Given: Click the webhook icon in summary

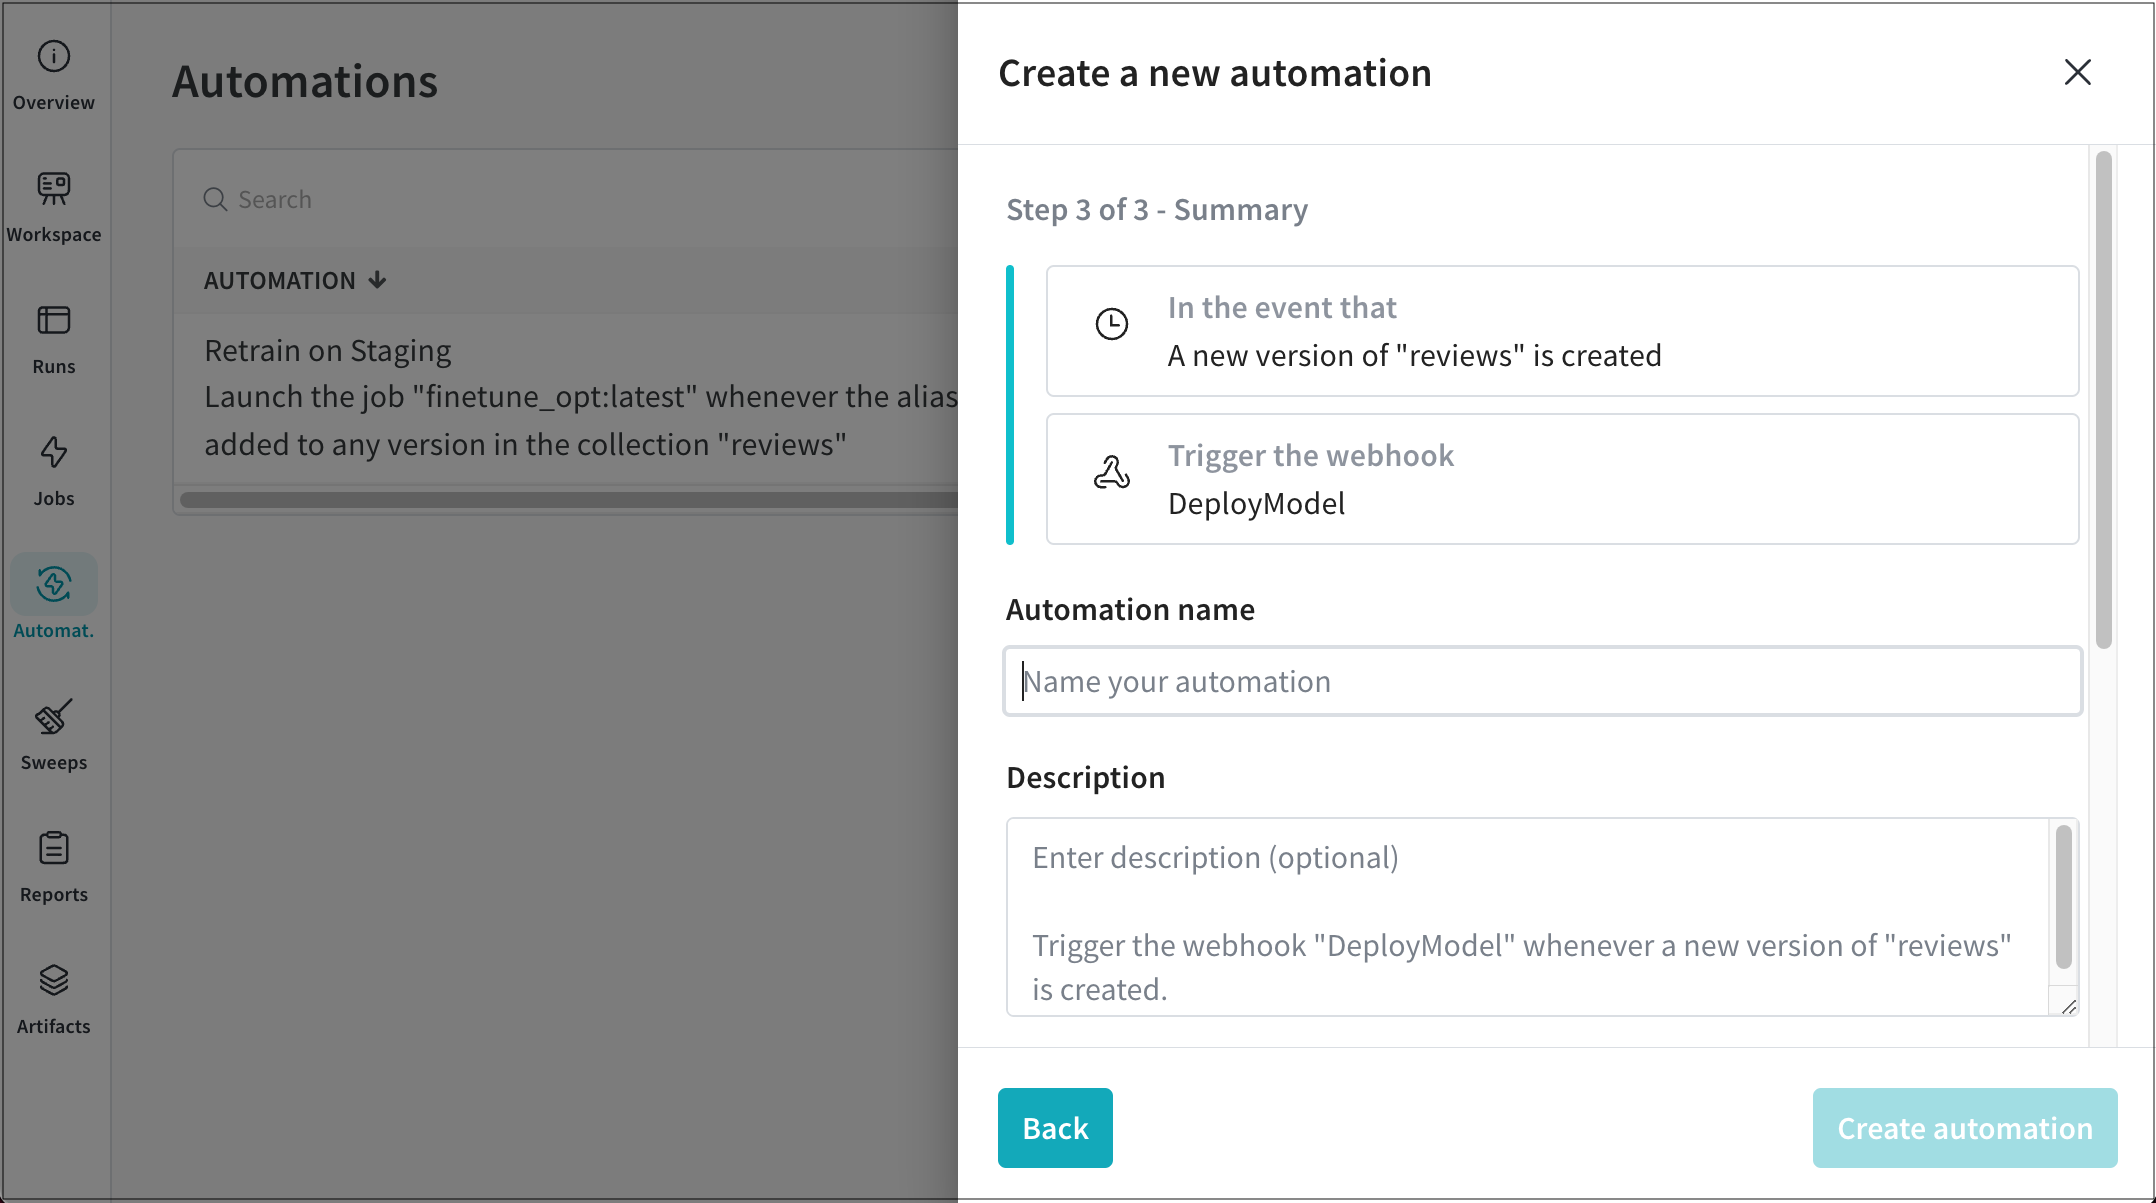Looking at the screenshot, I should 1111,473.
